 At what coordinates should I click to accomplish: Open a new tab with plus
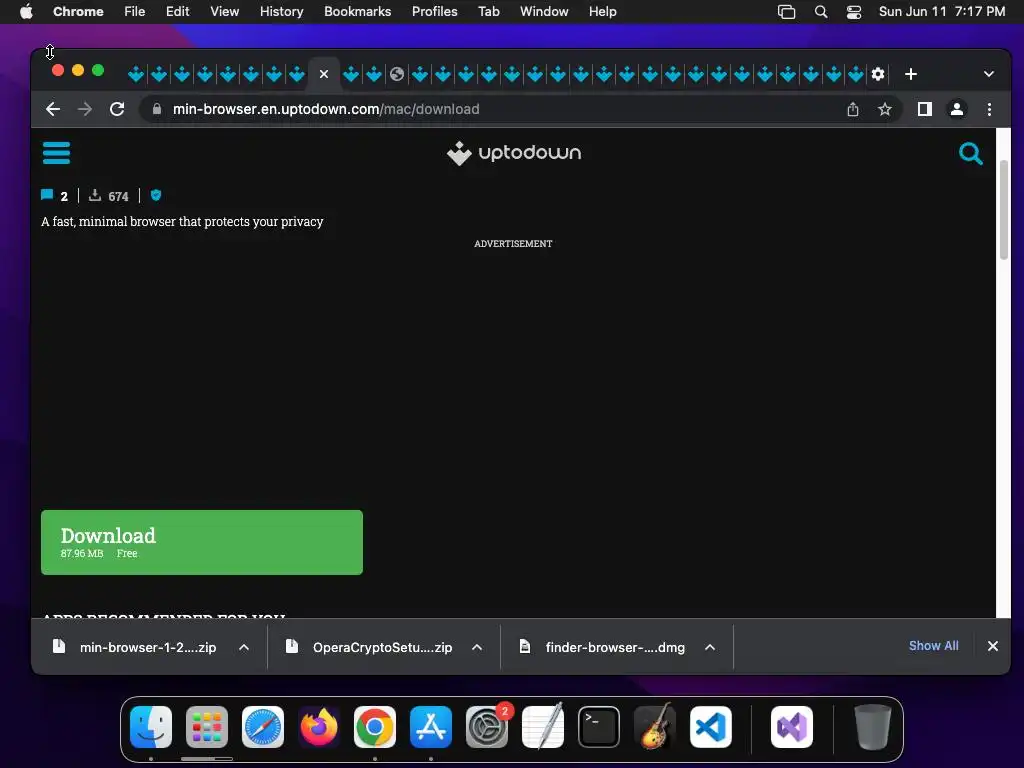[x=911, y=74]
